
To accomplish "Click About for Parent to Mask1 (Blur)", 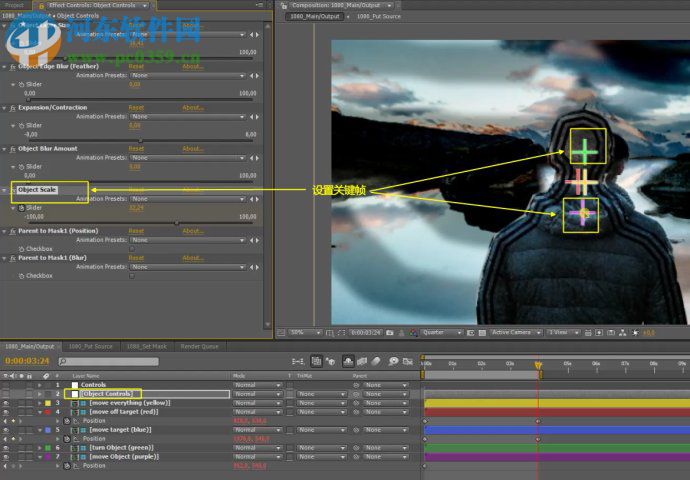I will coord(193,258).
